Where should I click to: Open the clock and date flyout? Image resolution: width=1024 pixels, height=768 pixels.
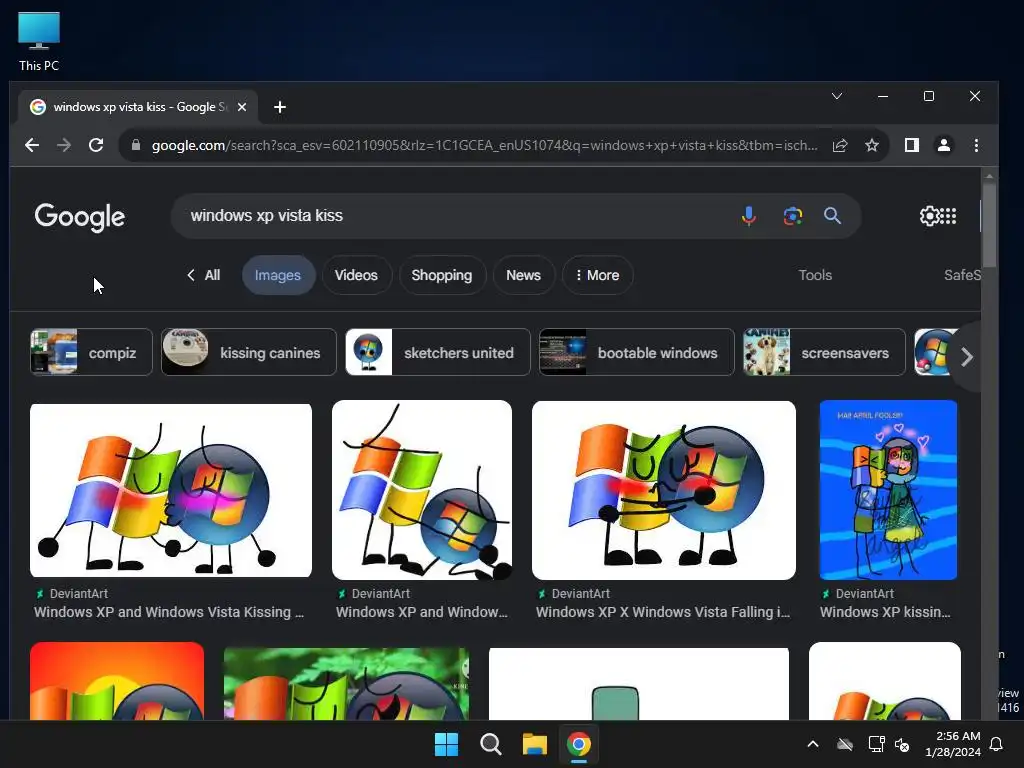click(x=953, y=744)
